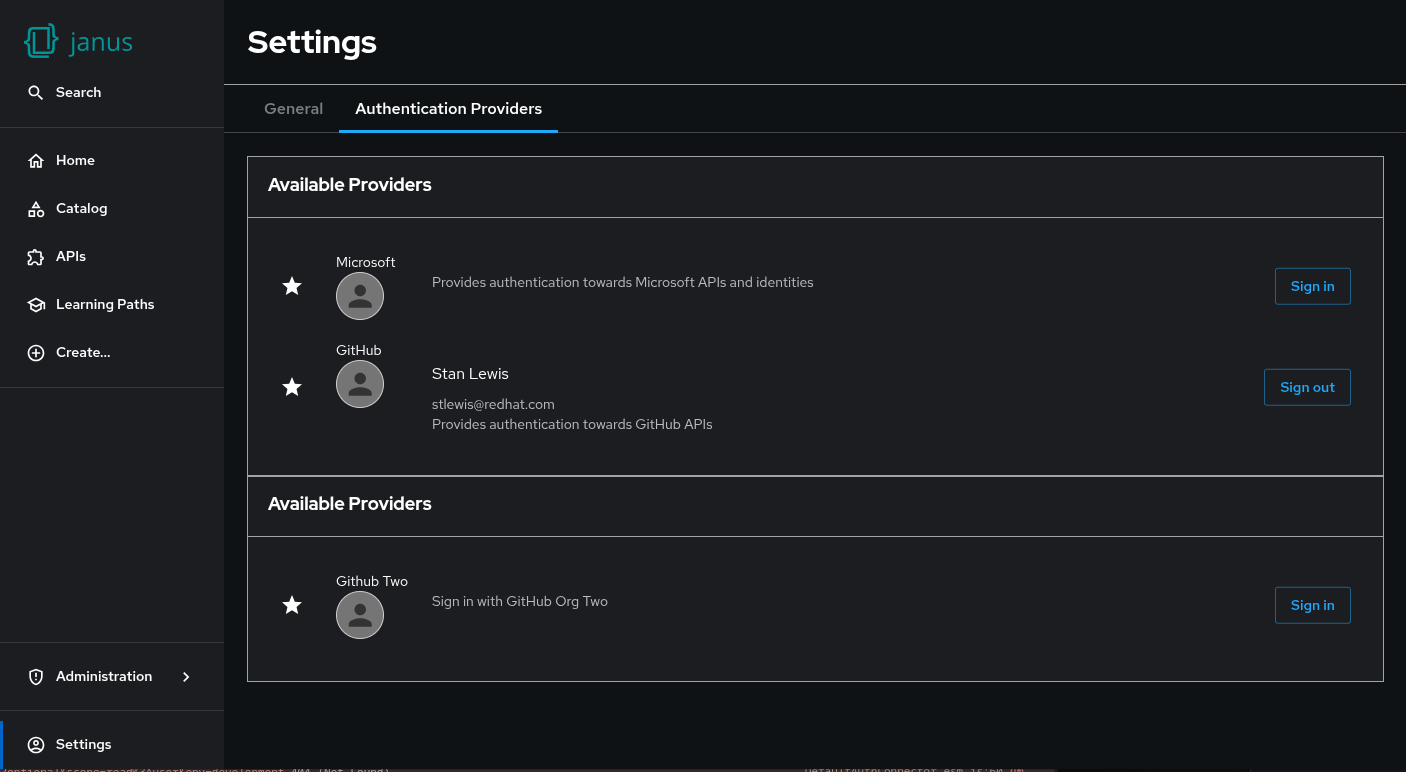
Task: Sign out of GitHub provider
Action: pos(1307,387)
